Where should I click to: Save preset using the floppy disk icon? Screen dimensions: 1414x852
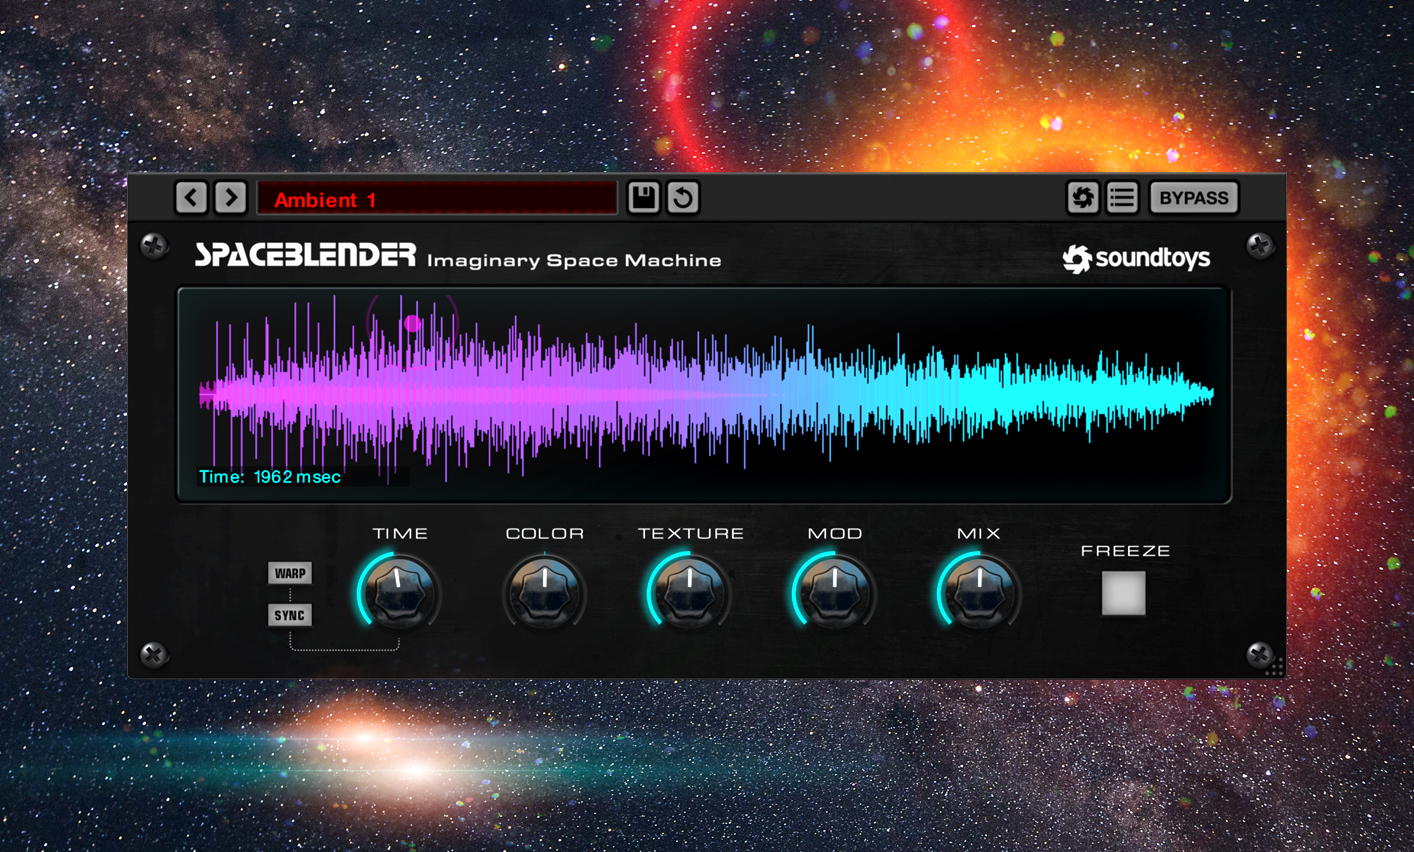643,198
